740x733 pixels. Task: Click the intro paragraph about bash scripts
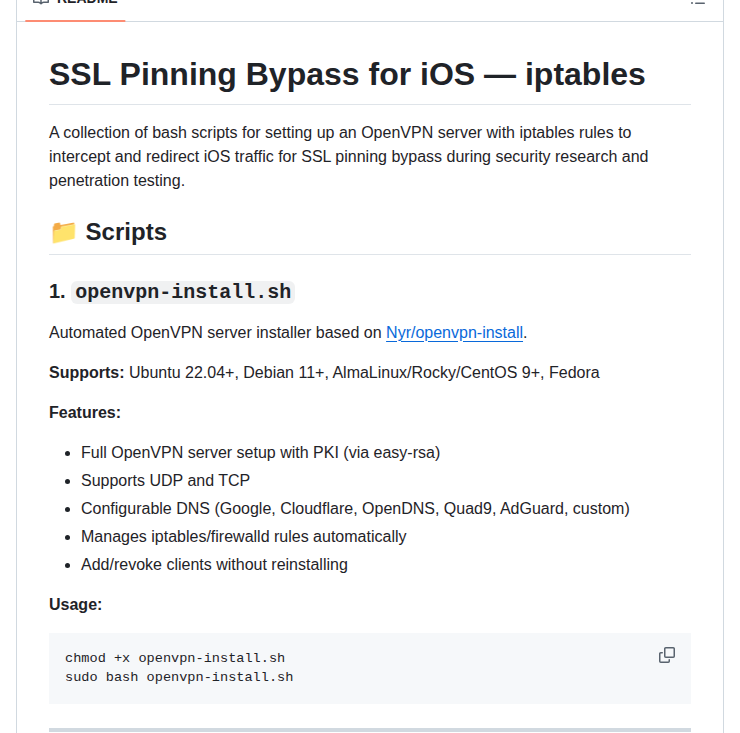(x=348, y=157)
